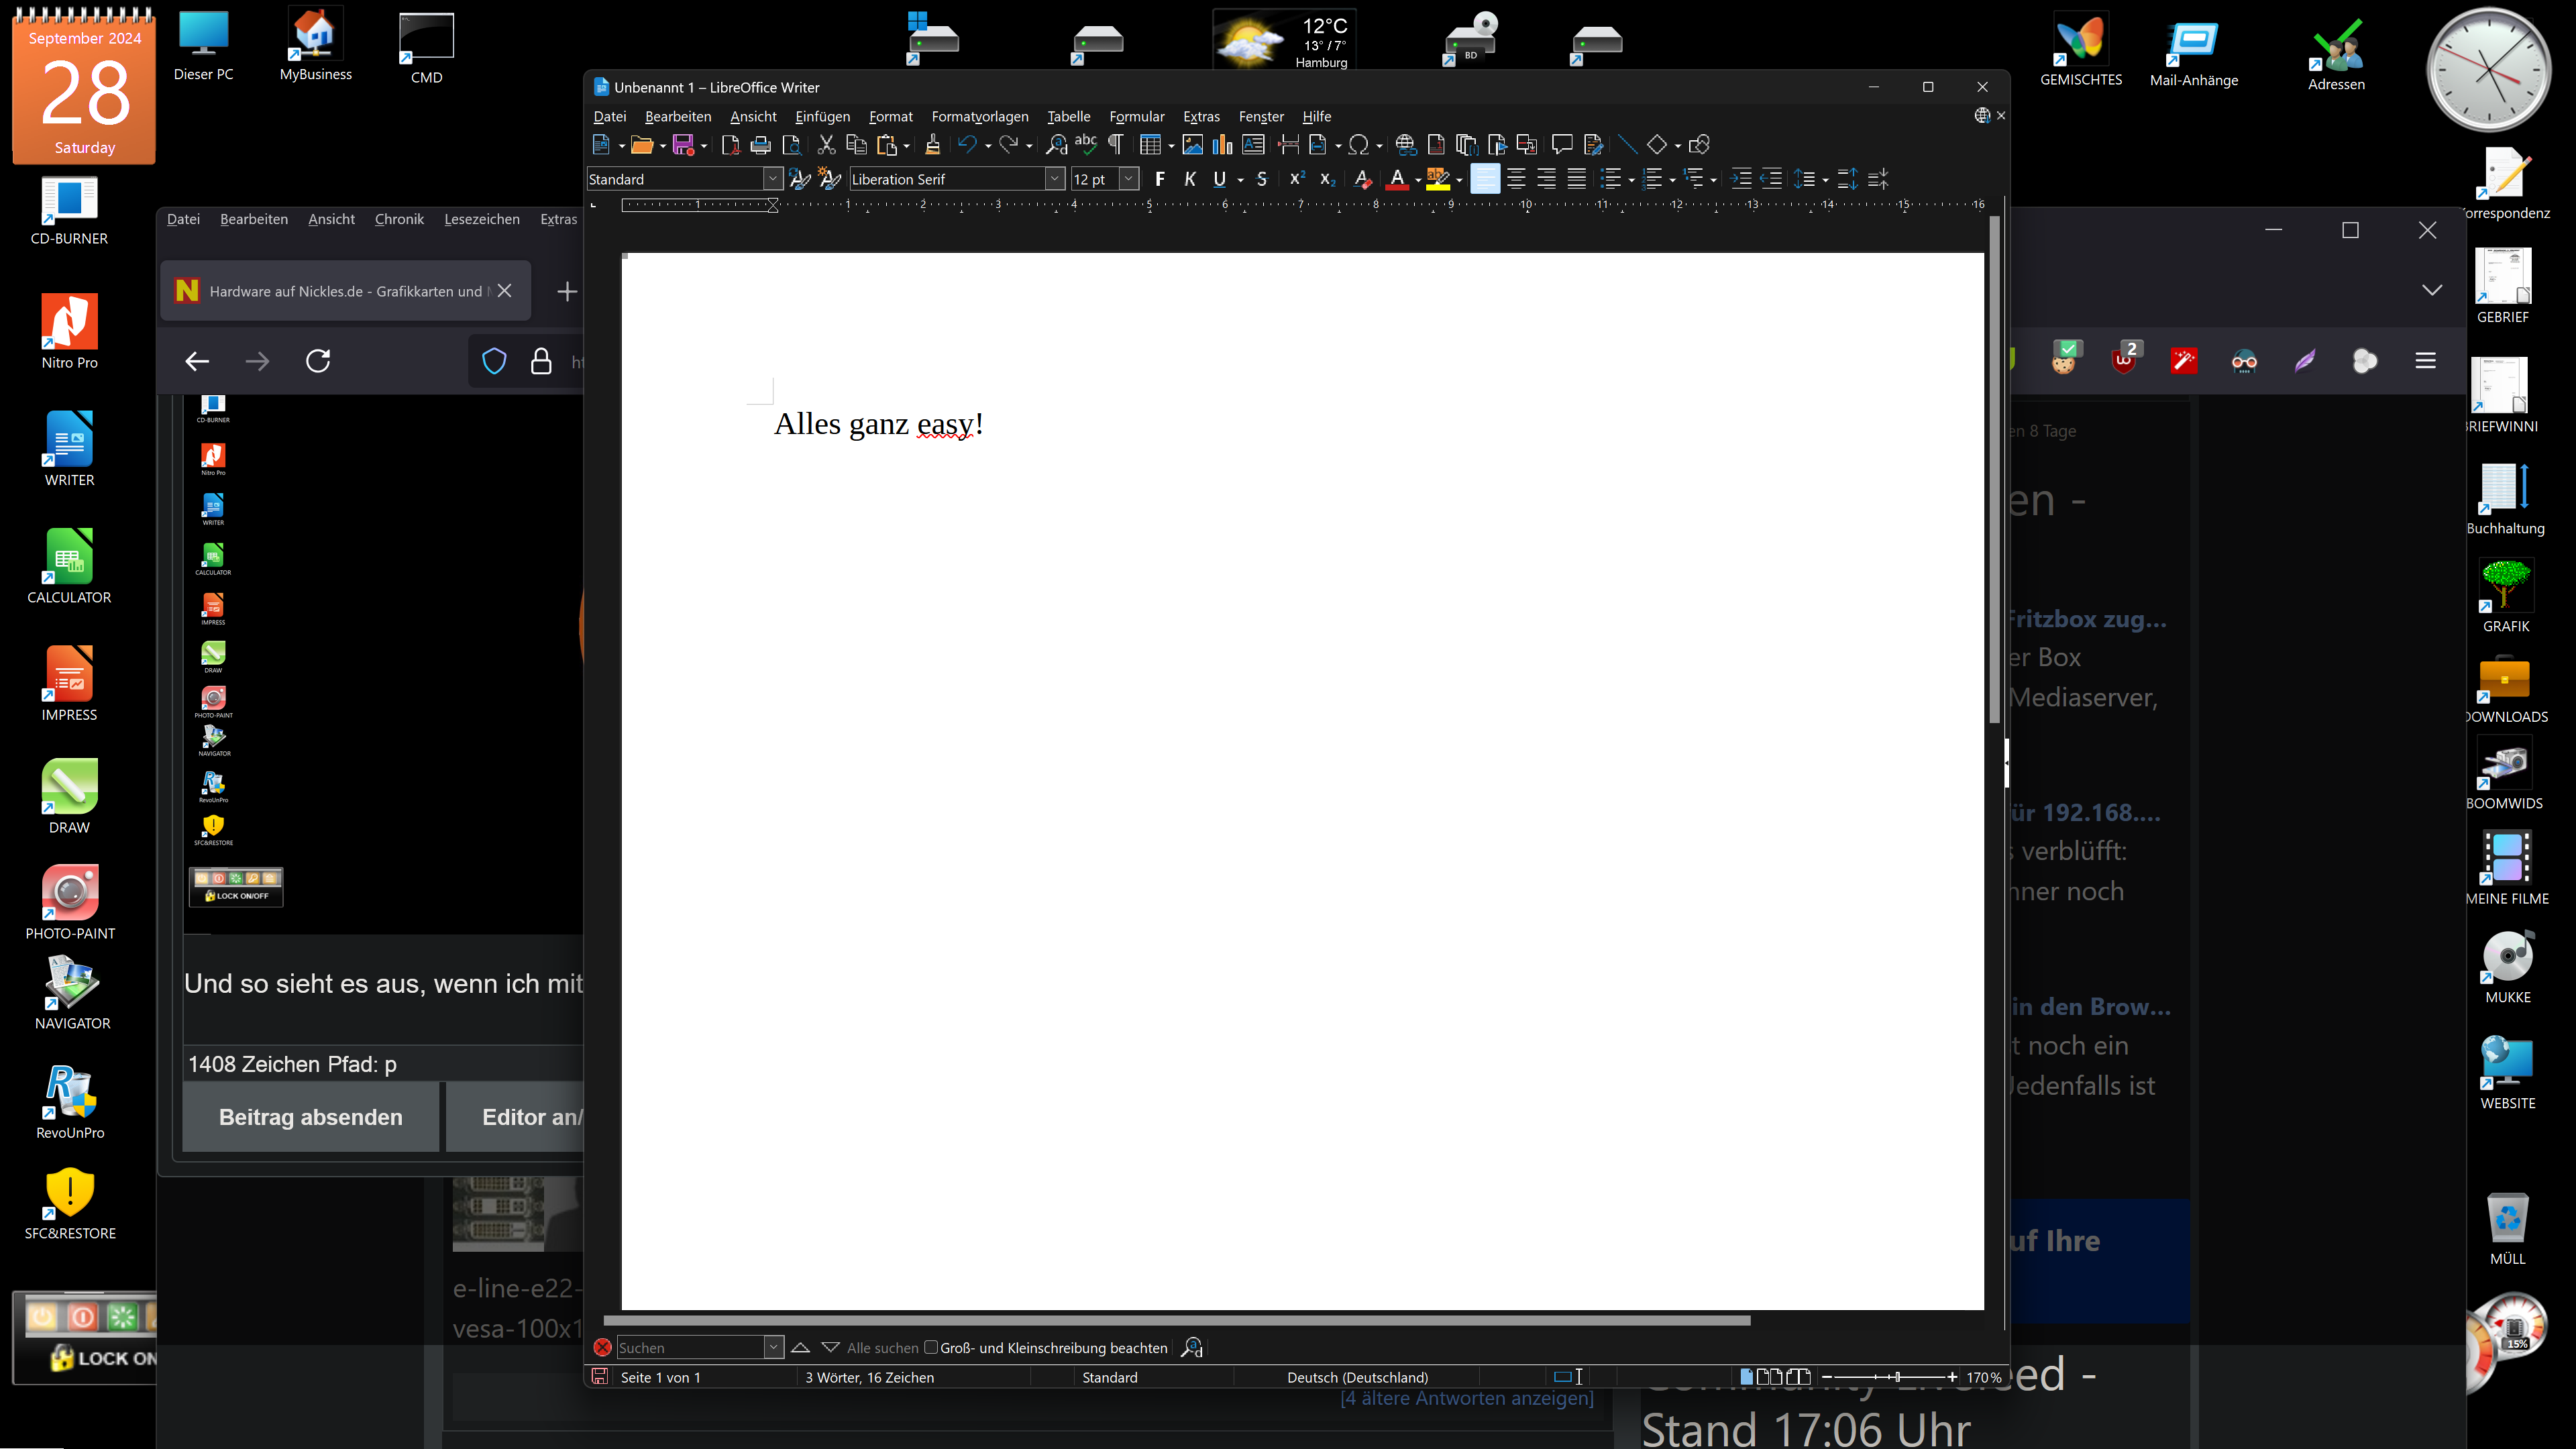
Task: Click 'Alle suchen' in the find bar
Action: click(882, 1348)
